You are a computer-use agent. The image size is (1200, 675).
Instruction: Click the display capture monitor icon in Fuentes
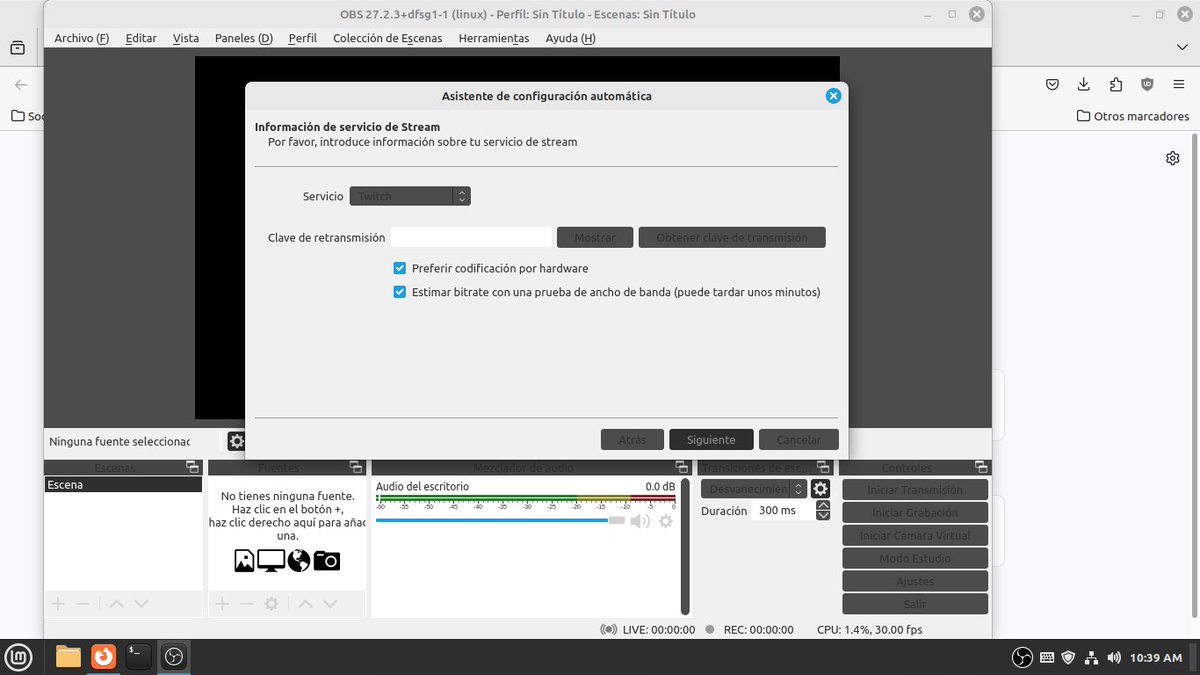(271, 560)
